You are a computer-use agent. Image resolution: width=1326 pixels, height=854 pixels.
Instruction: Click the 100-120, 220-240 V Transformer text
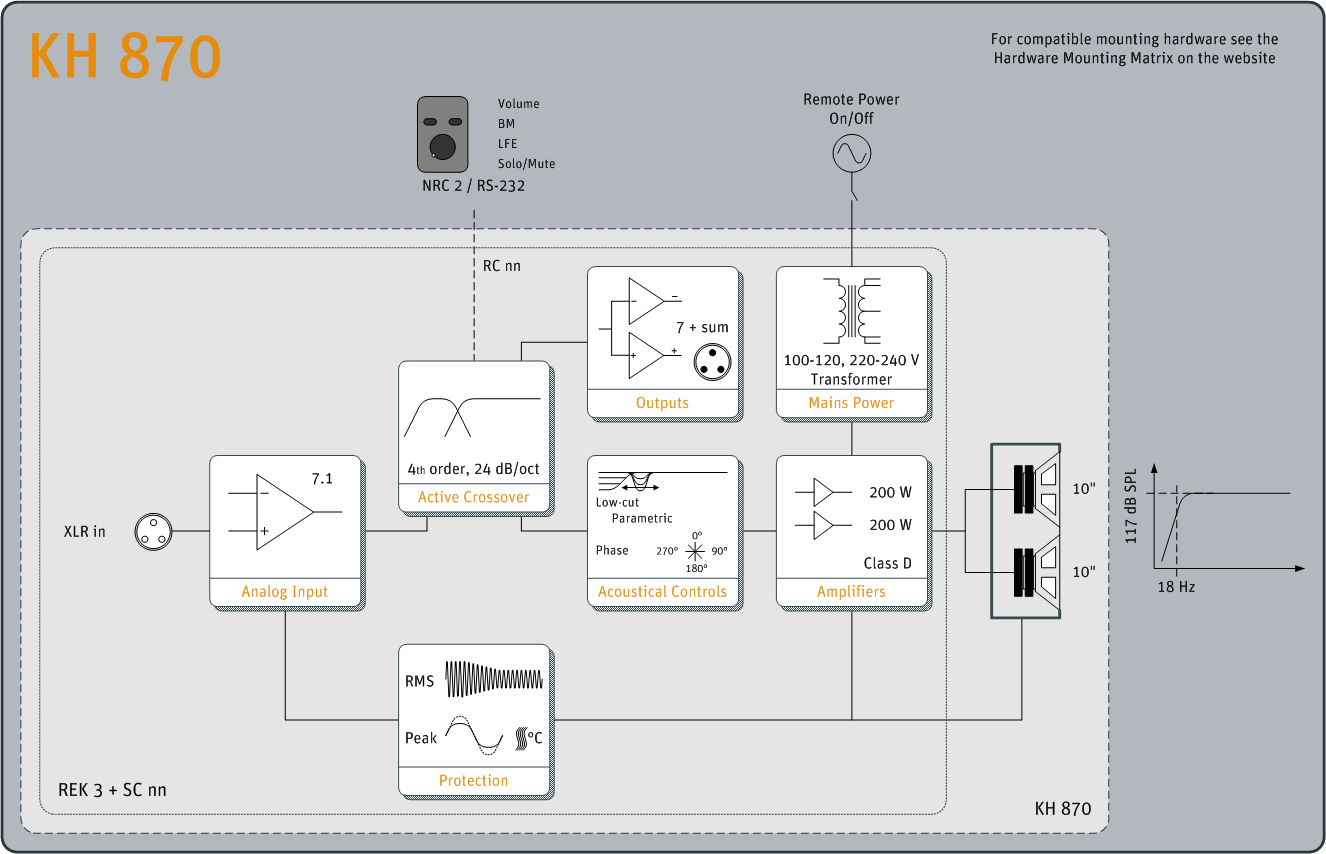[852, 369]
